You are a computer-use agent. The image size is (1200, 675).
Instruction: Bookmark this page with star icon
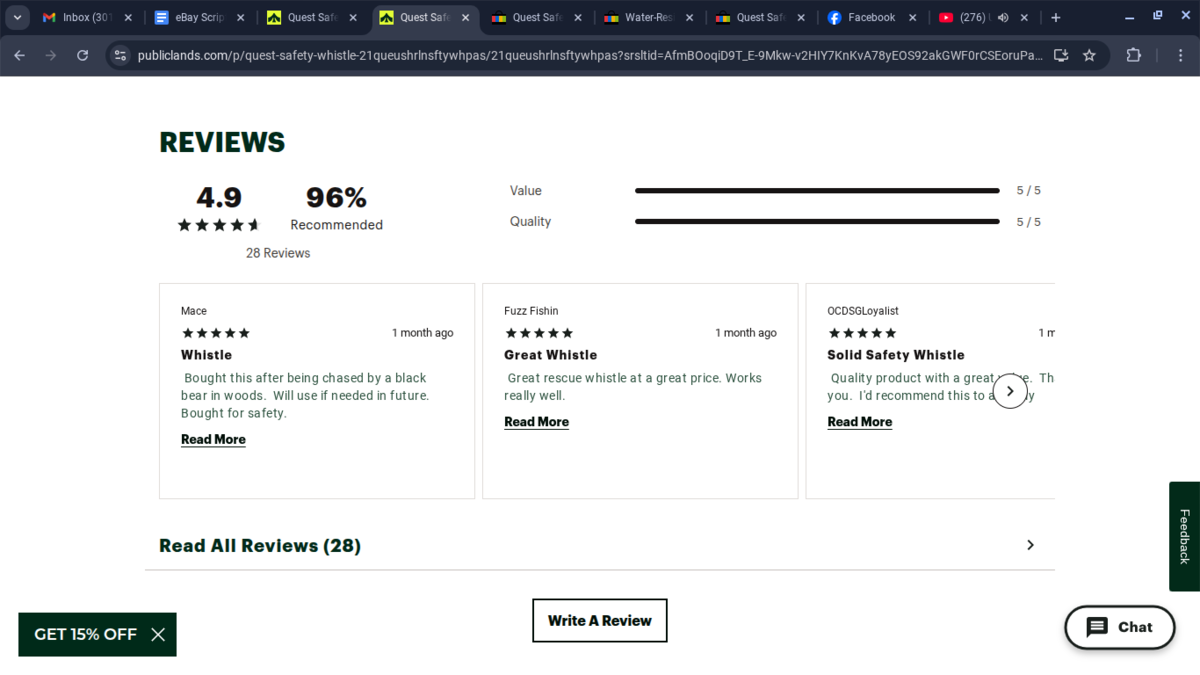[1089, 55]
